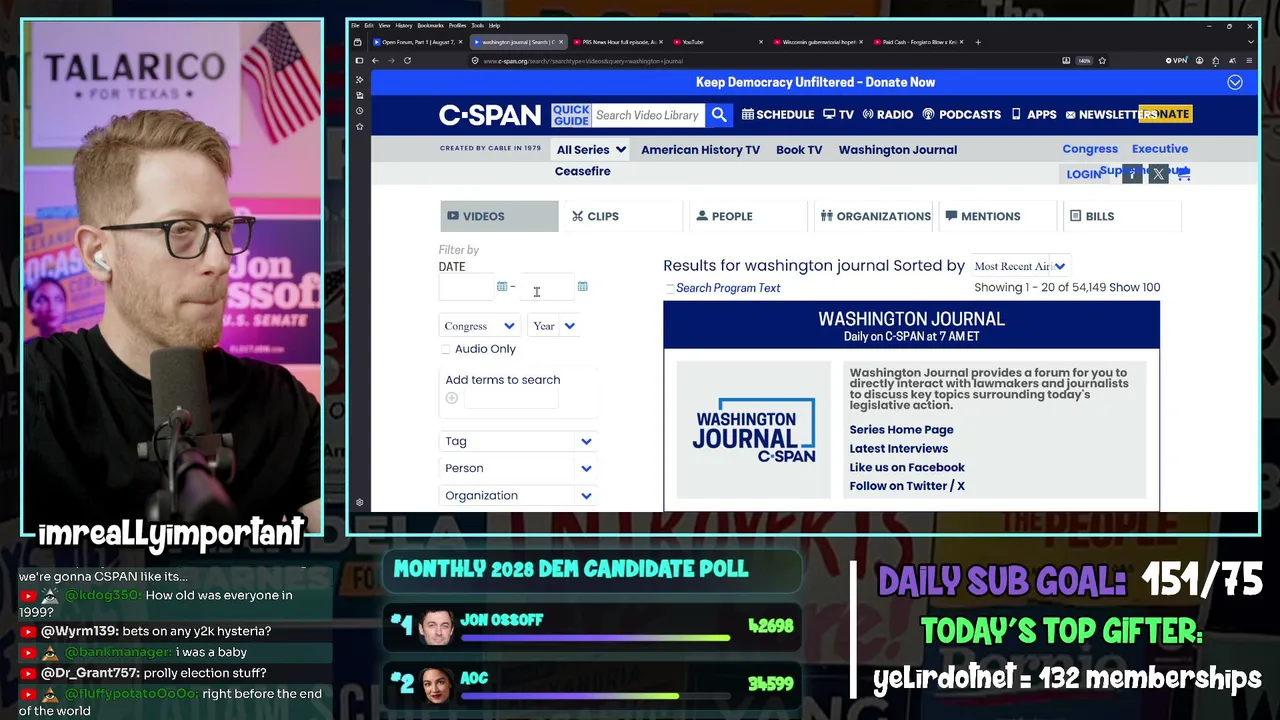Go back in browser history
Viewport: 1280px width, 720px height.
tap(375, 61)
